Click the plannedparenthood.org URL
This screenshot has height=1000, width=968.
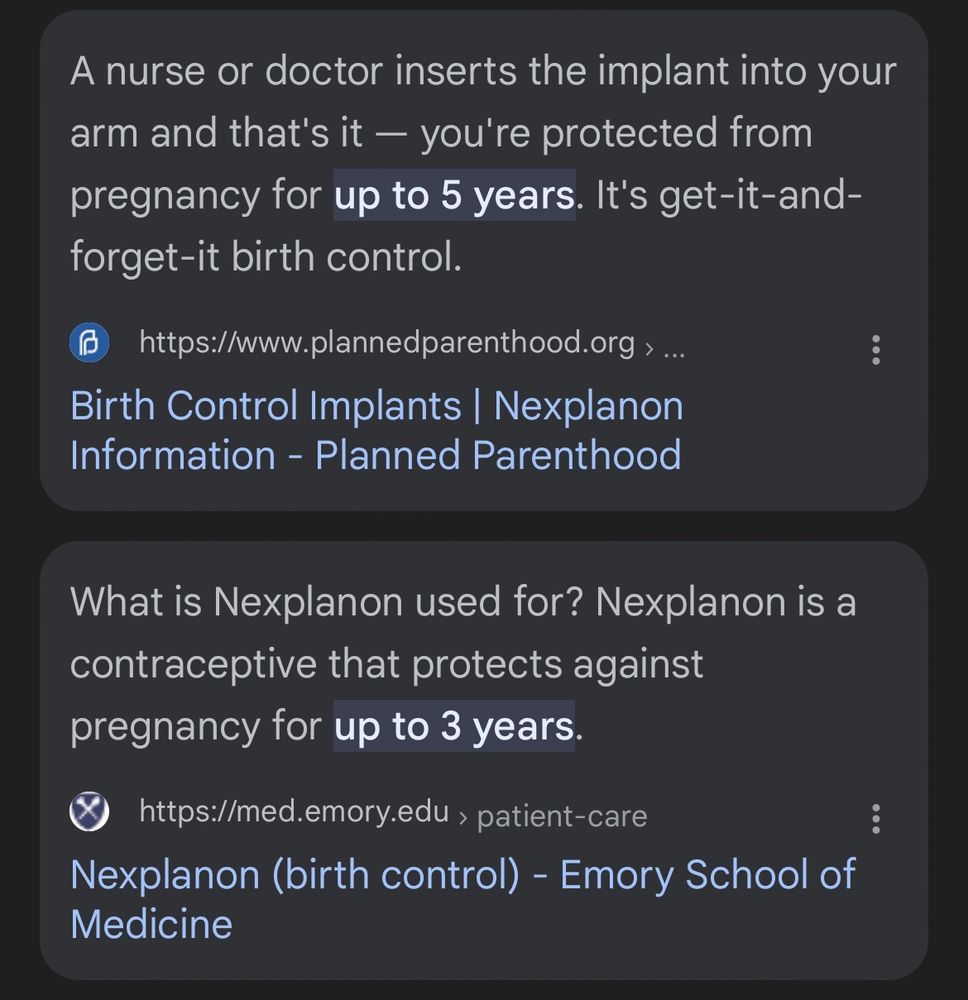tap(387, 343)
